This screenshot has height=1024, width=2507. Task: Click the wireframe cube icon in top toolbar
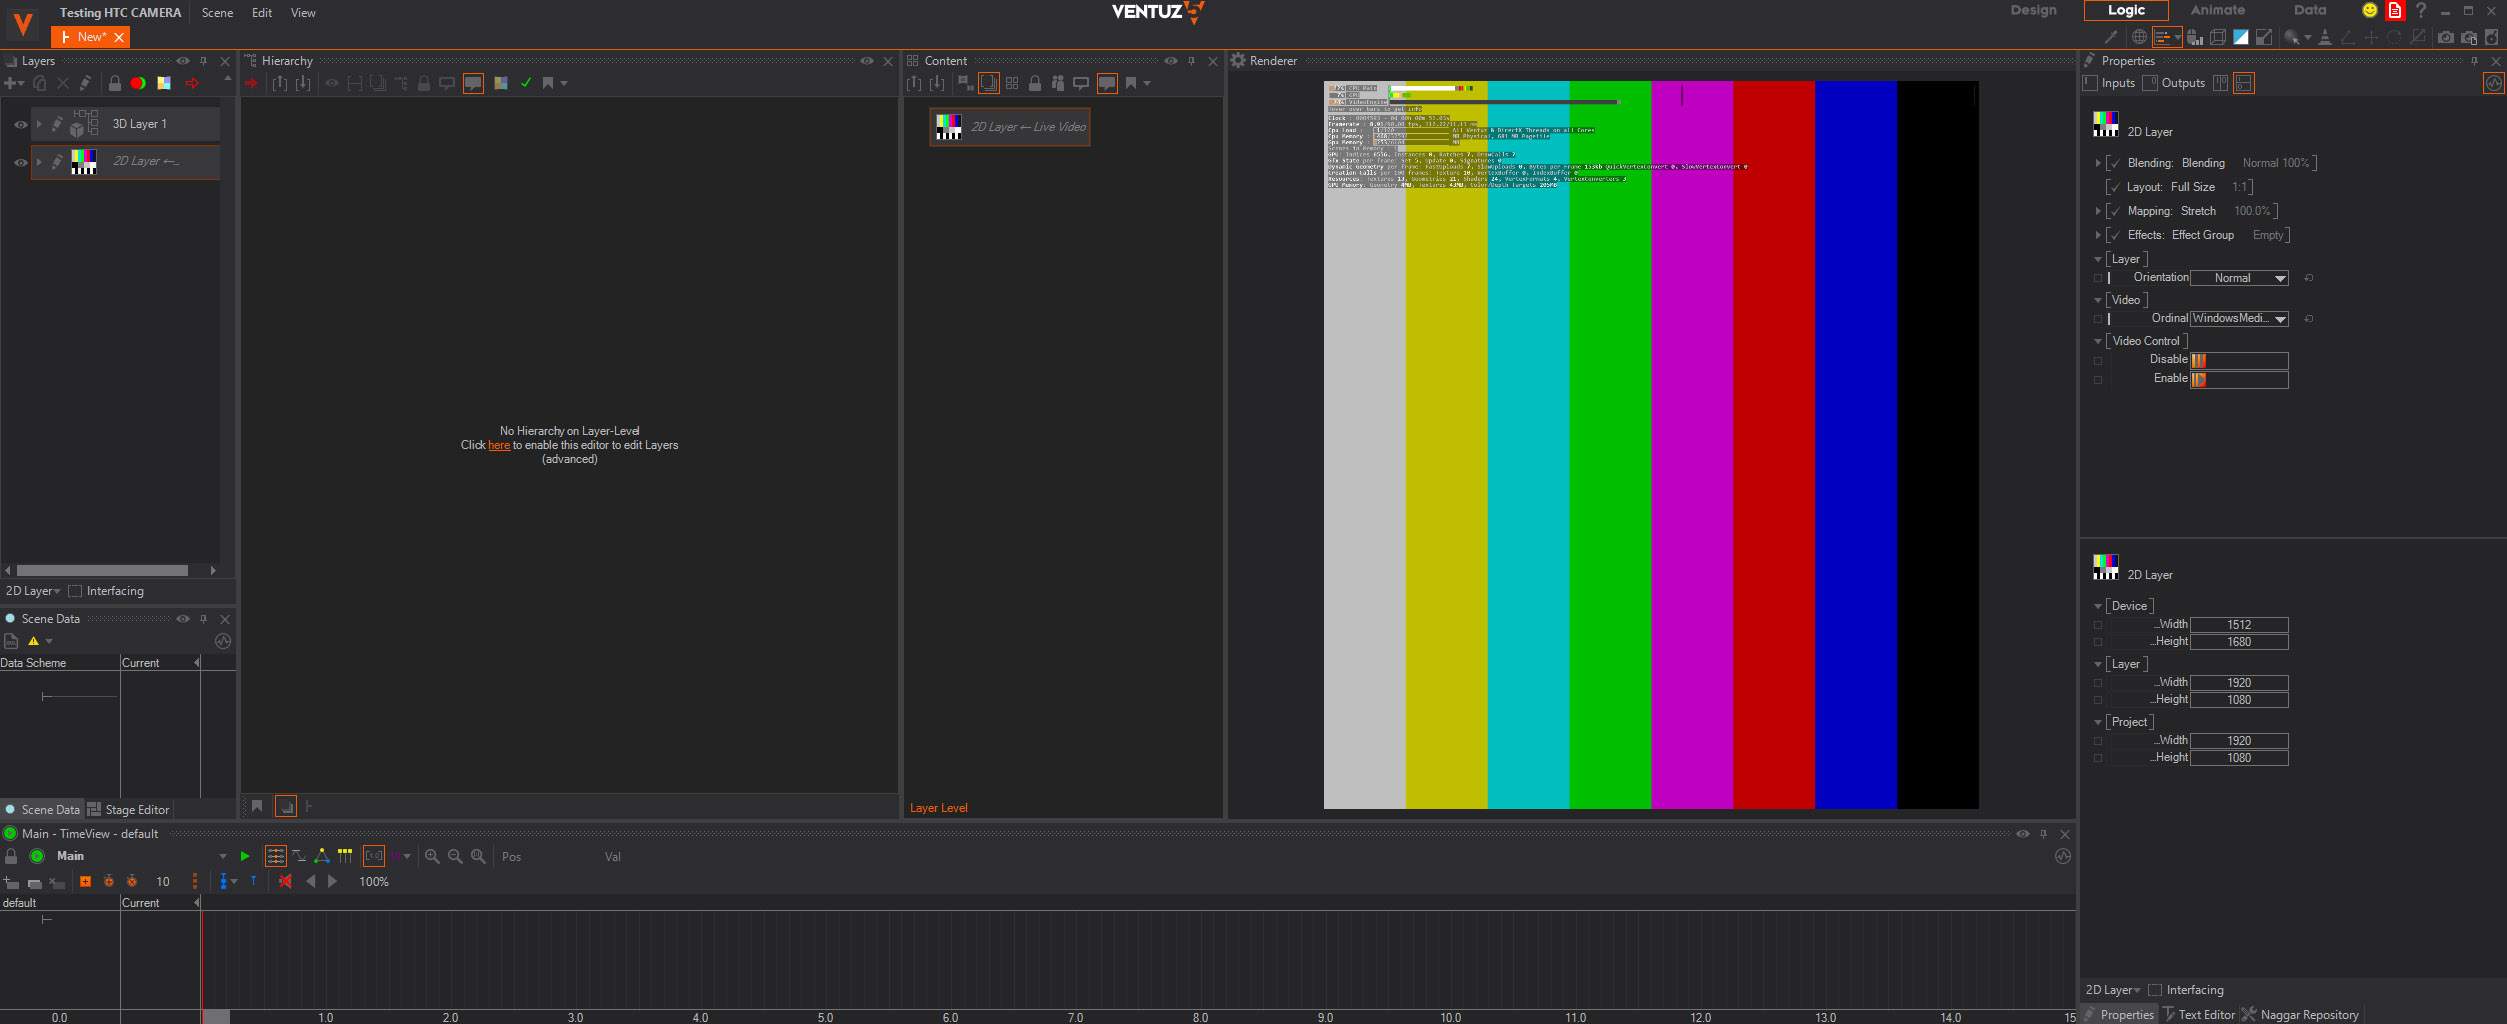coord(2217,37)
